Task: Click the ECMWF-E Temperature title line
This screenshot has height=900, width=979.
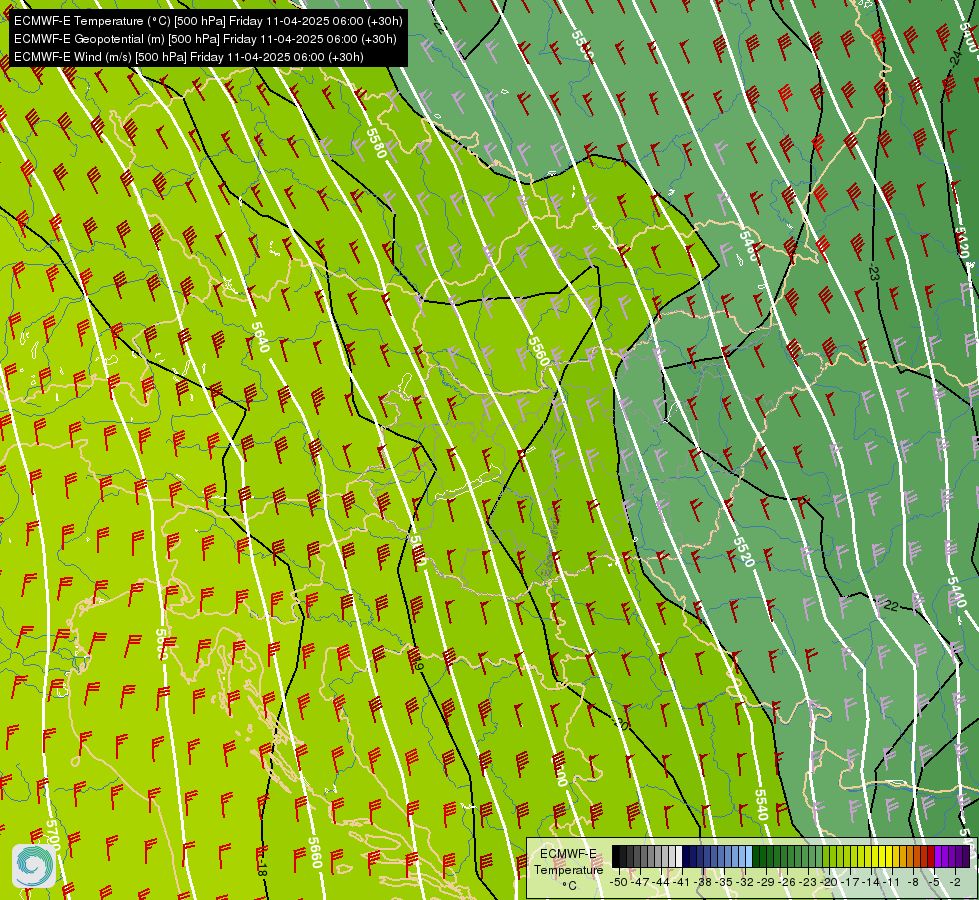Action: pos(208,21)
